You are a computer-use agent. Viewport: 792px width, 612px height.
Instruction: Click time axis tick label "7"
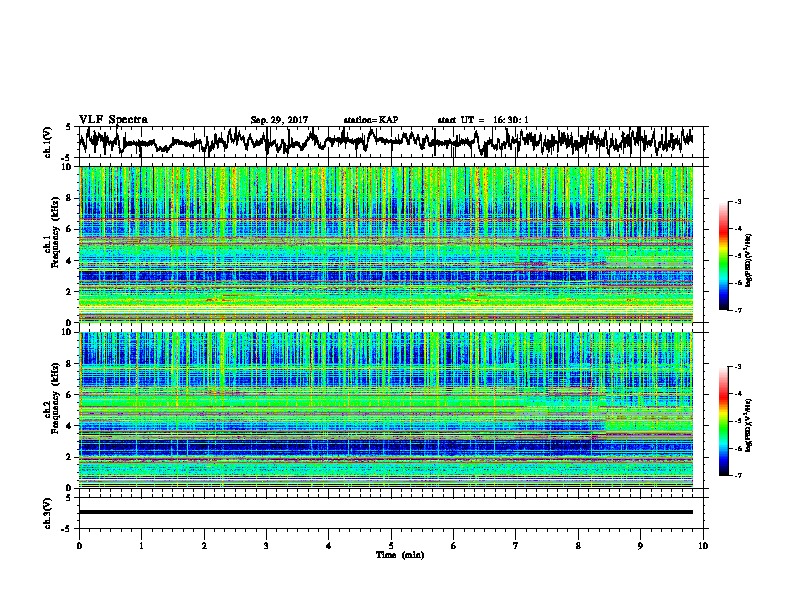(x=516, y=546)
